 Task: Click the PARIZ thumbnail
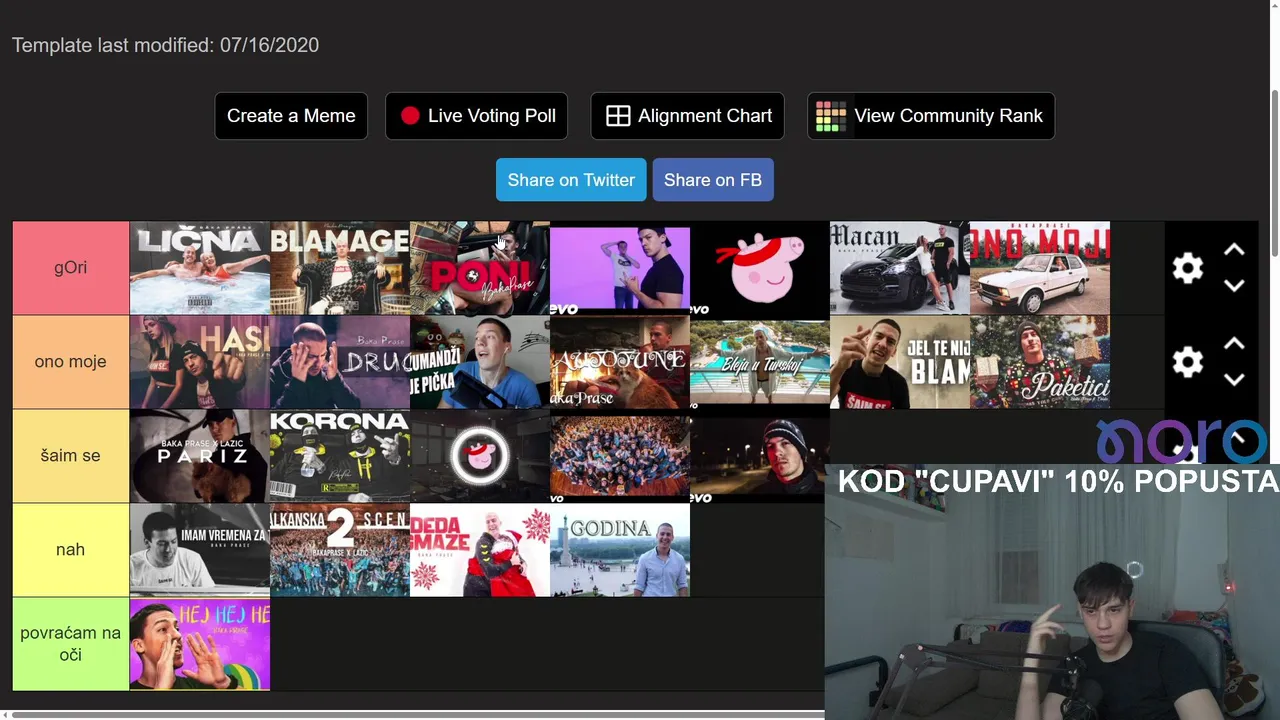coord(200,456)
